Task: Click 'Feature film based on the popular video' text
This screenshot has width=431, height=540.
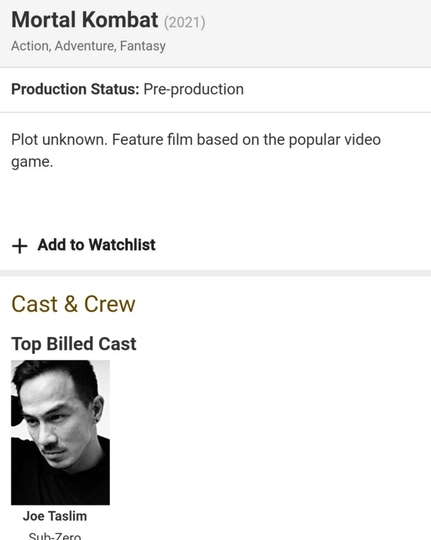Action: click(x=246, y=140)
